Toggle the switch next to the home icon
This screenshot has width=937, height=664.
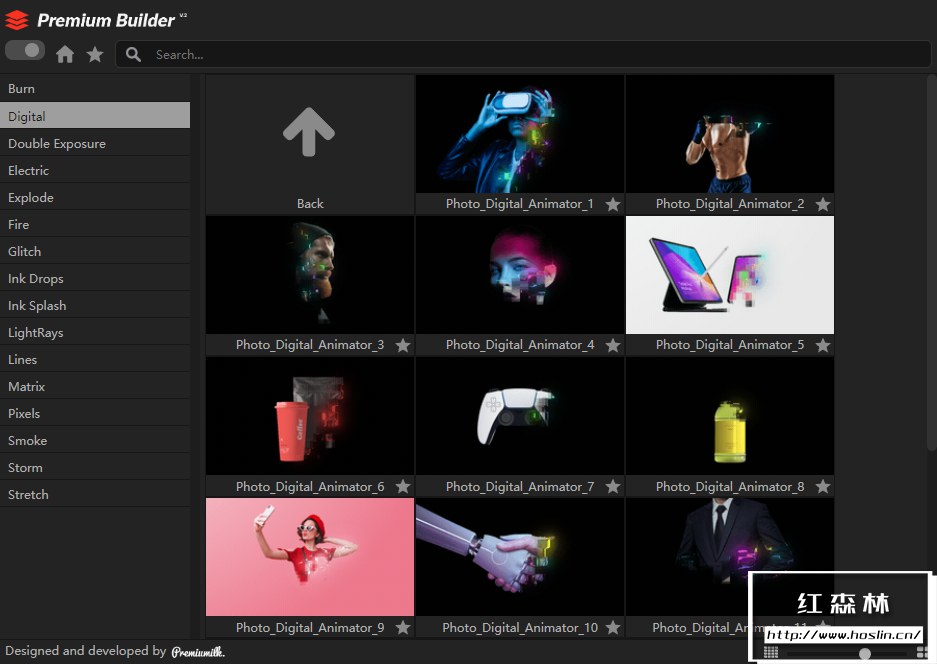[x=25, y=50]
